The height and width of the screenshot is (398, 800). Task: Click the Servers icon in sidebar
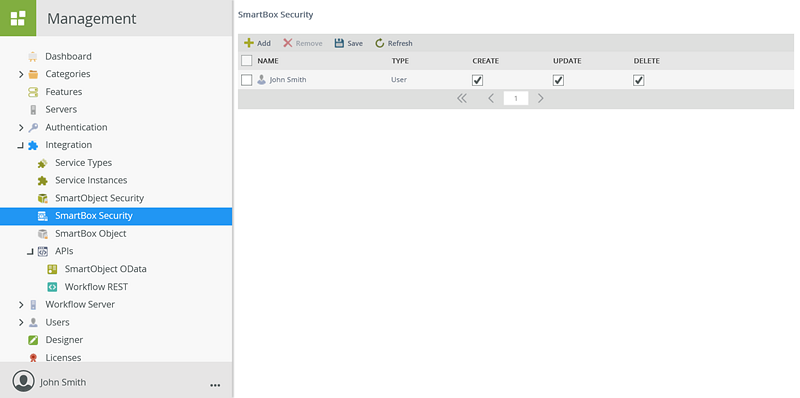coord(33,109)
